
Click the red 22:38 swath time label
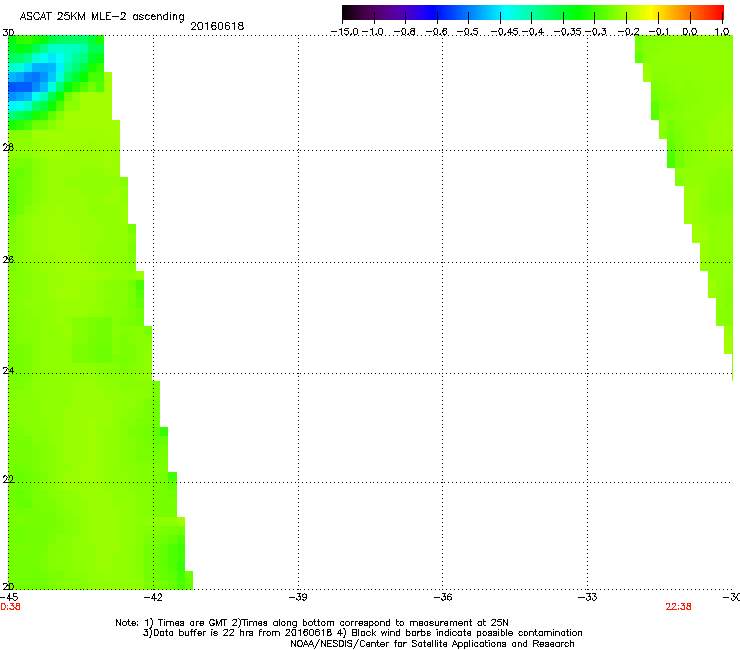click(678, 607)
